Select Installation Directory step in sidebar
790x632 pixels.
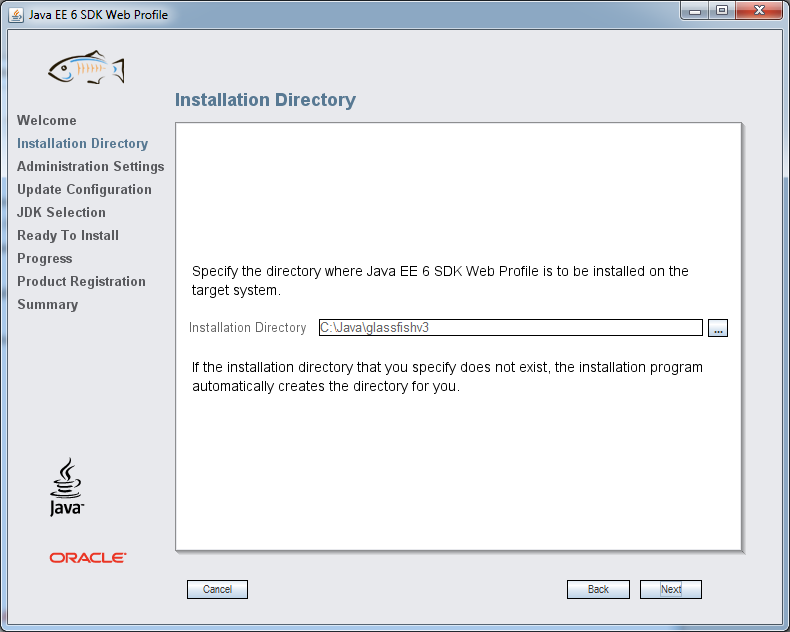[x=83, y=144]
